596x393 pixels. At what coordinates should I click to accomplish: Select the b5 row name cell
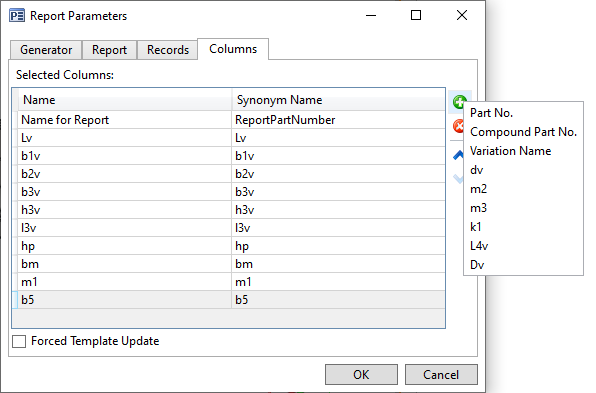[124, 300]
